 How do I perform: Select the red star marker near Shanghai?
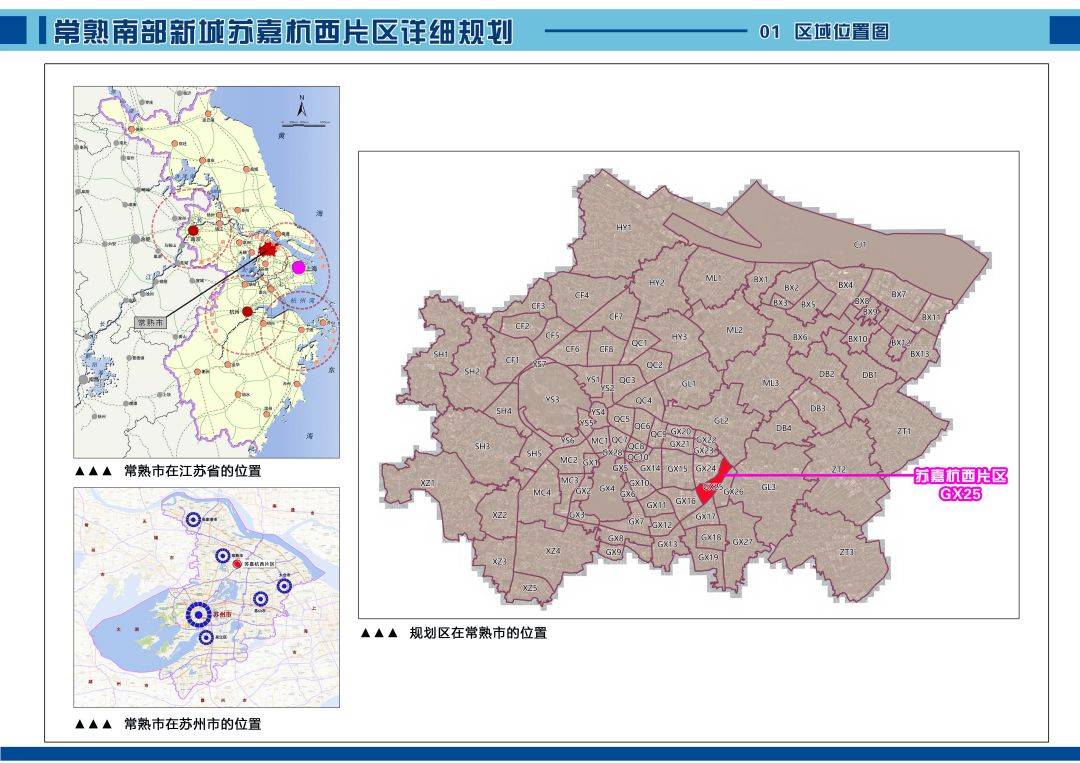269,246
